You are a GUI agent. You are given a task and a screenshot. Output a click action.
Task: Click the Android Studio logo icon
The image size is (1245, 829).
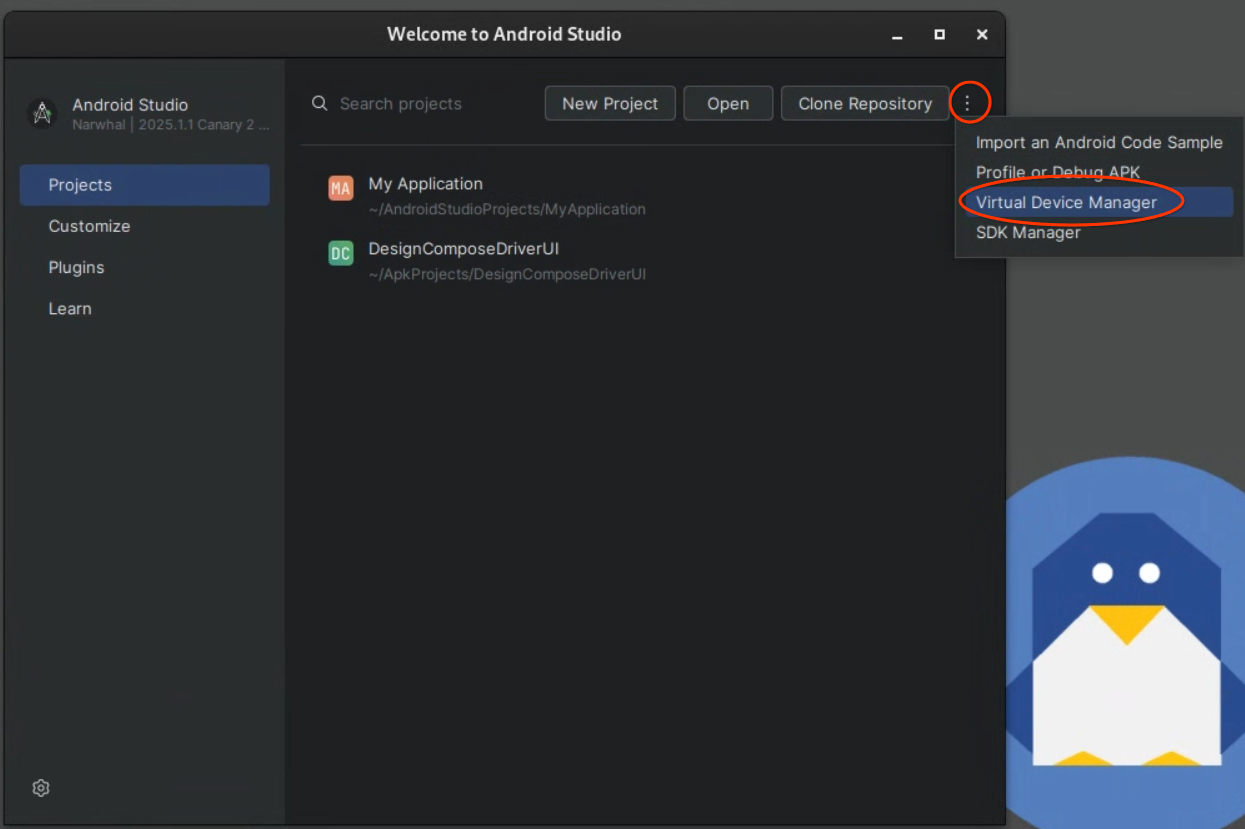[x=42, y=114]
